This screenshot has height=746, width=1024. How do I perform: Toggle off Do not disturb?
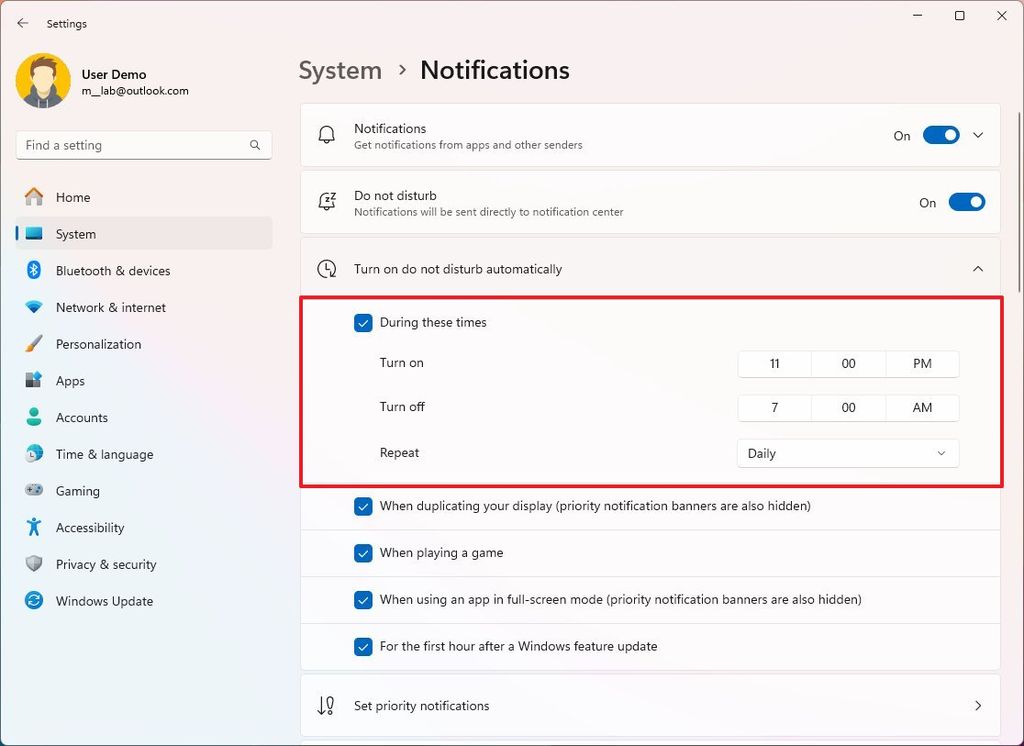pos(966,201)
